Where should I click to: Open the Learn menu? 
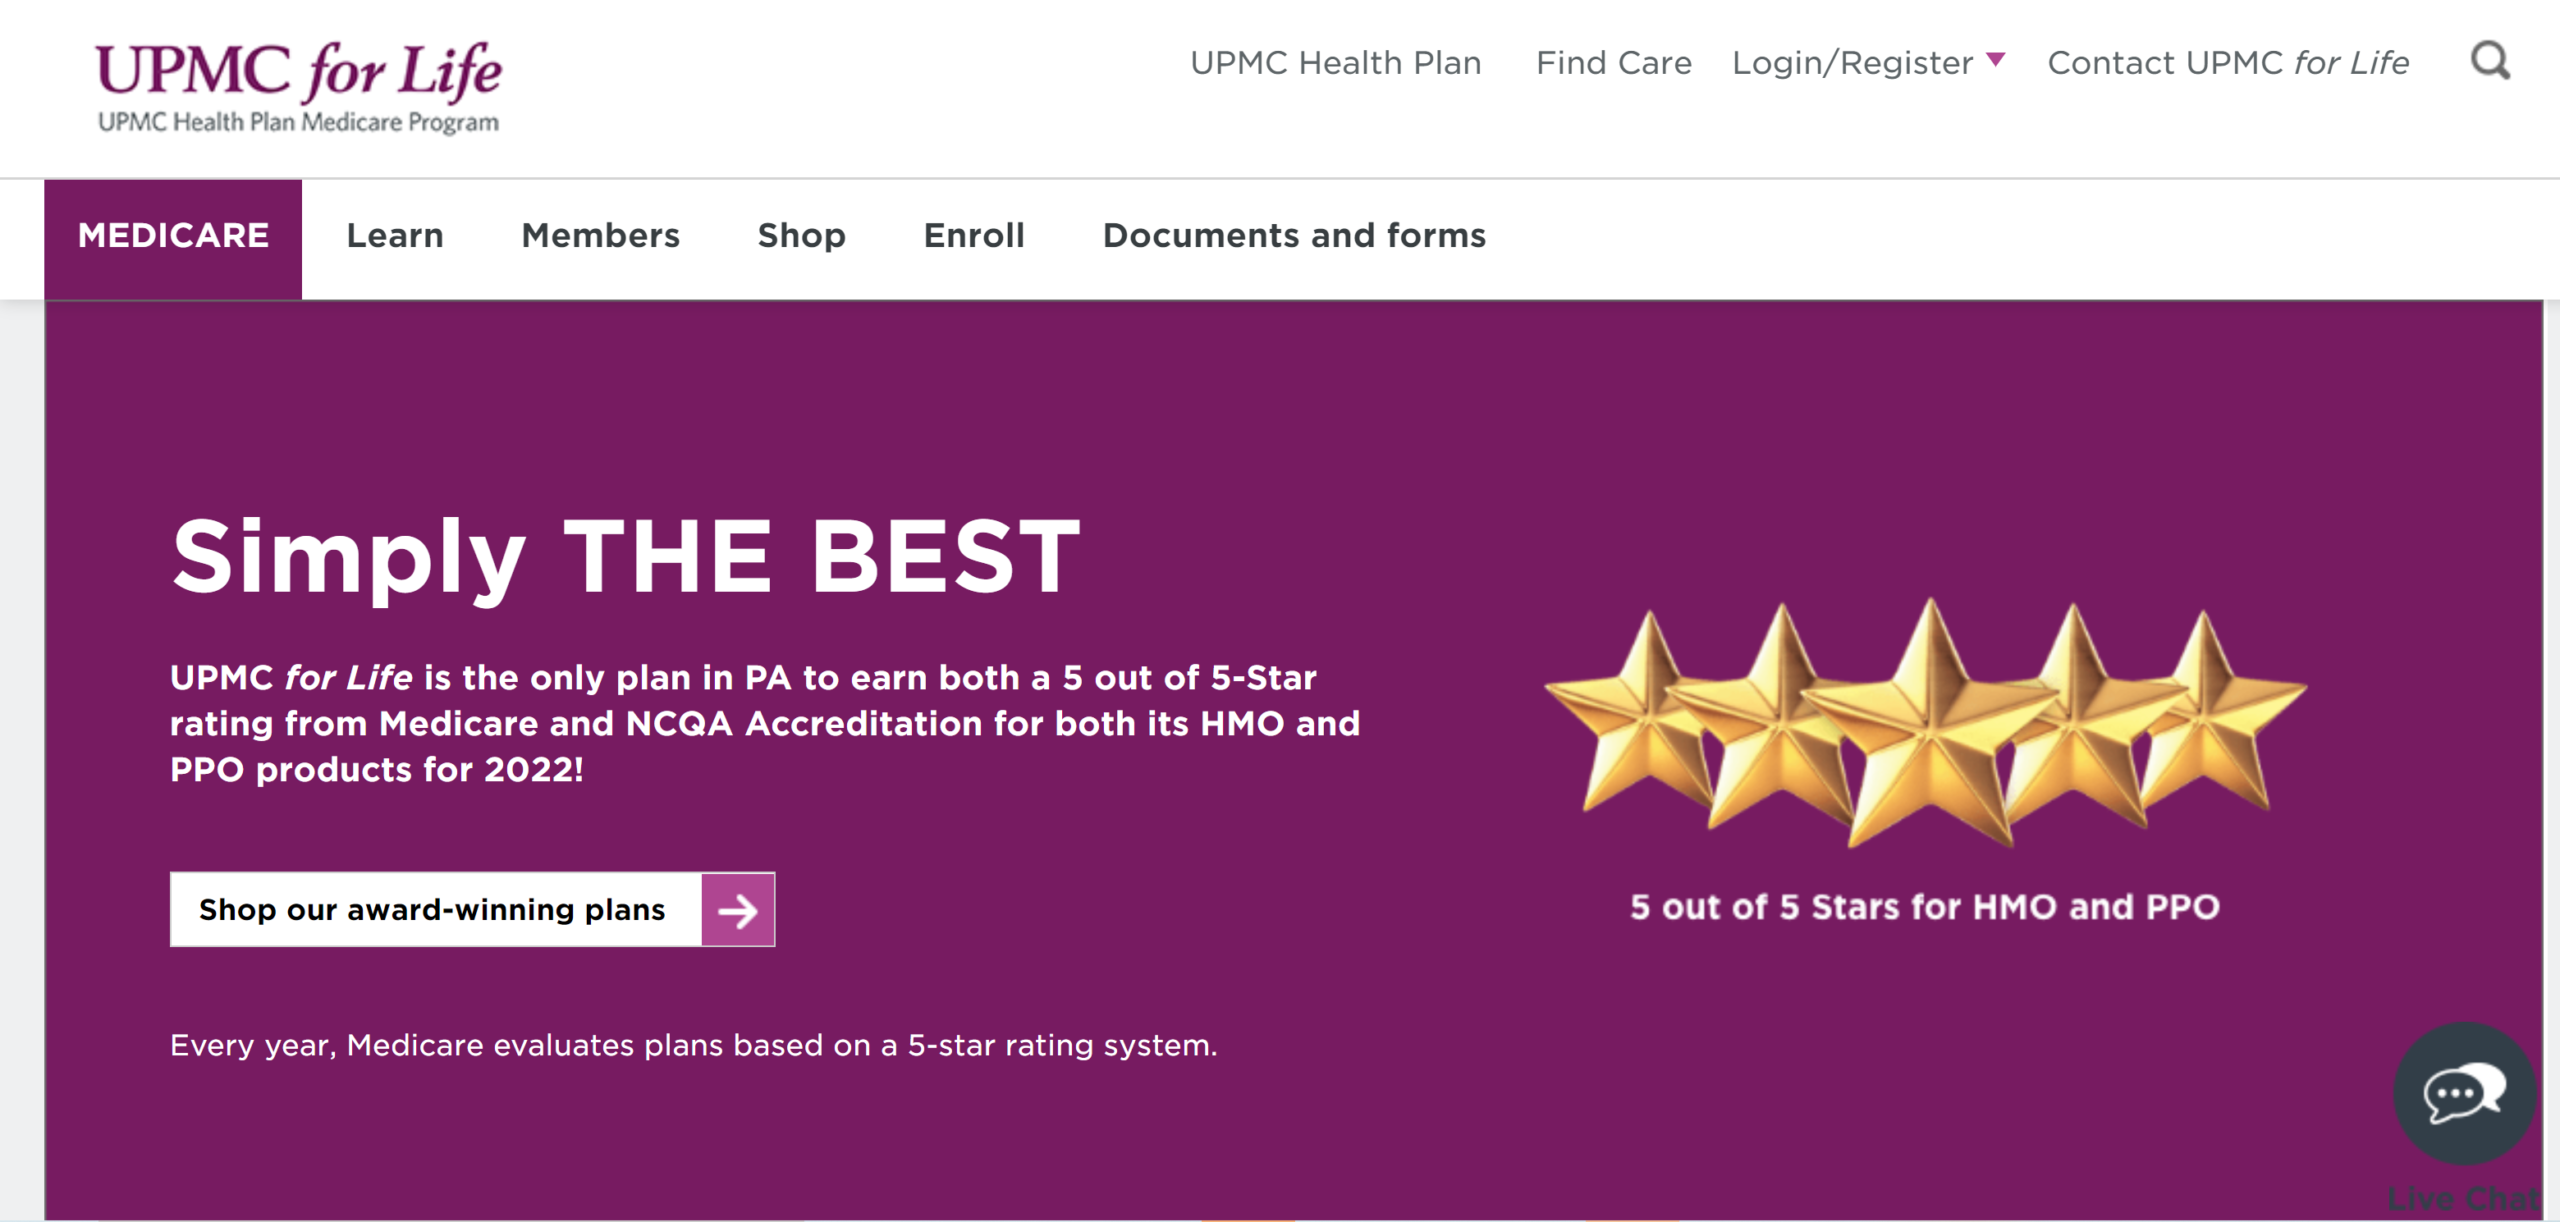click(395, 236)
